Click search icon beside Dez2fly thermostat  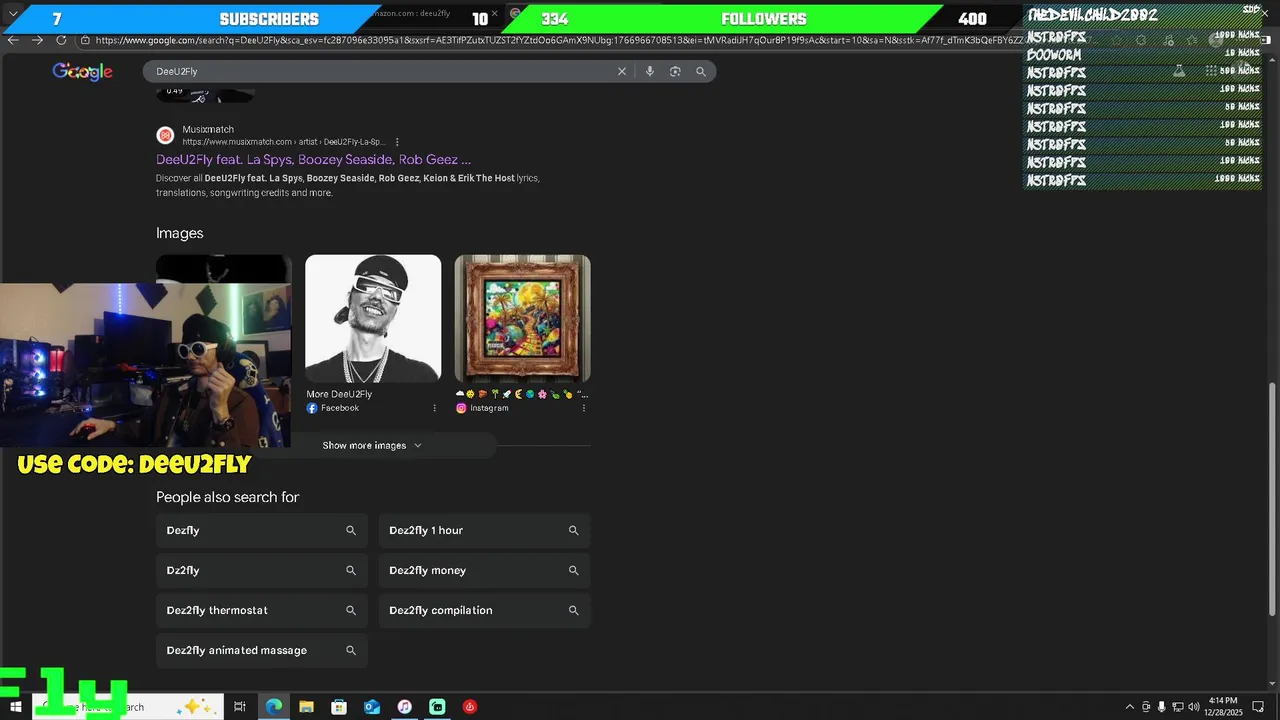(x=351, y=610)
